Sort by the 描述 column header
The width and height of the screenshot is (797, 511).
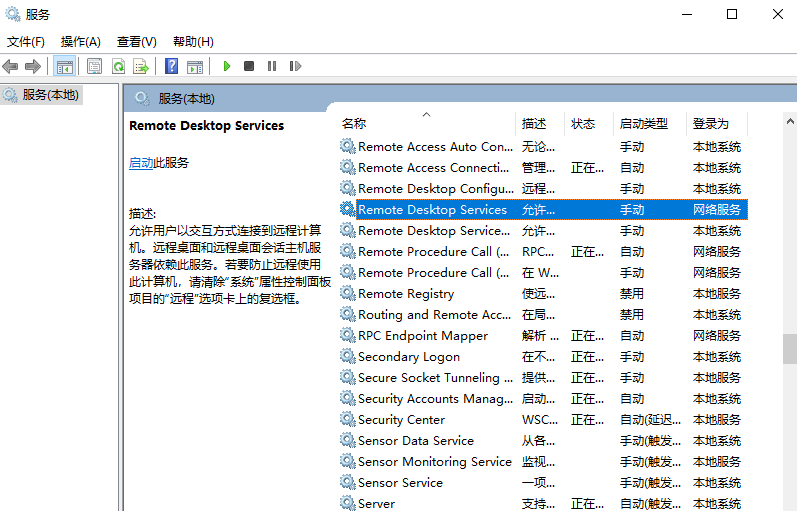coord(540,124)
